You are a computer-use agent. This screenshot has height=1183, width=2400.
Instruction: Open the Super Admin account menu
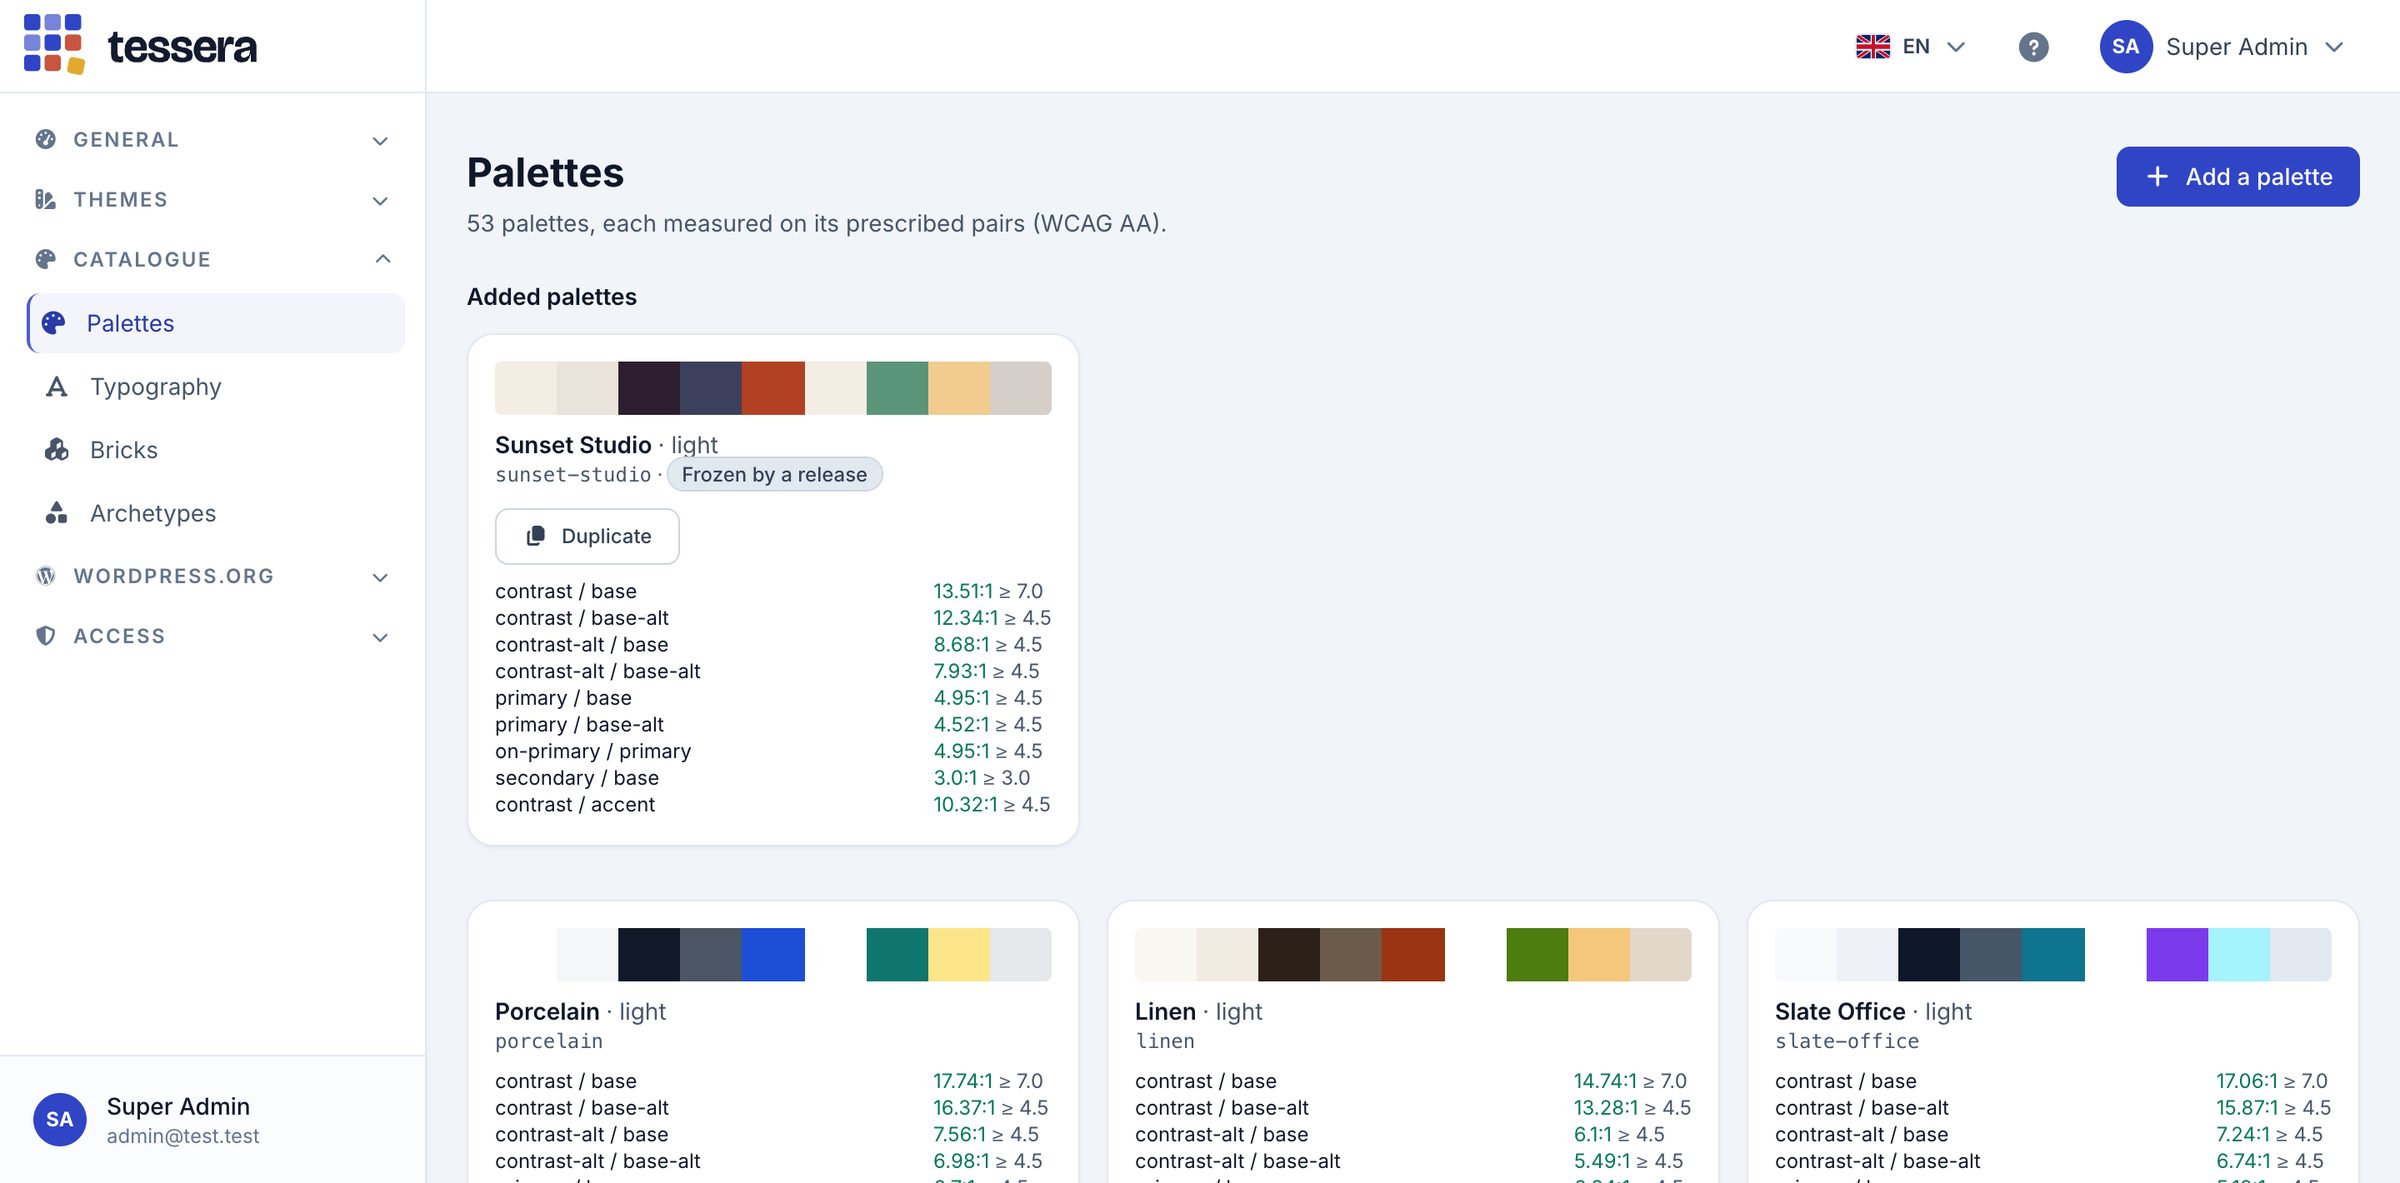pyautogui.click(x=2223, y=47)
